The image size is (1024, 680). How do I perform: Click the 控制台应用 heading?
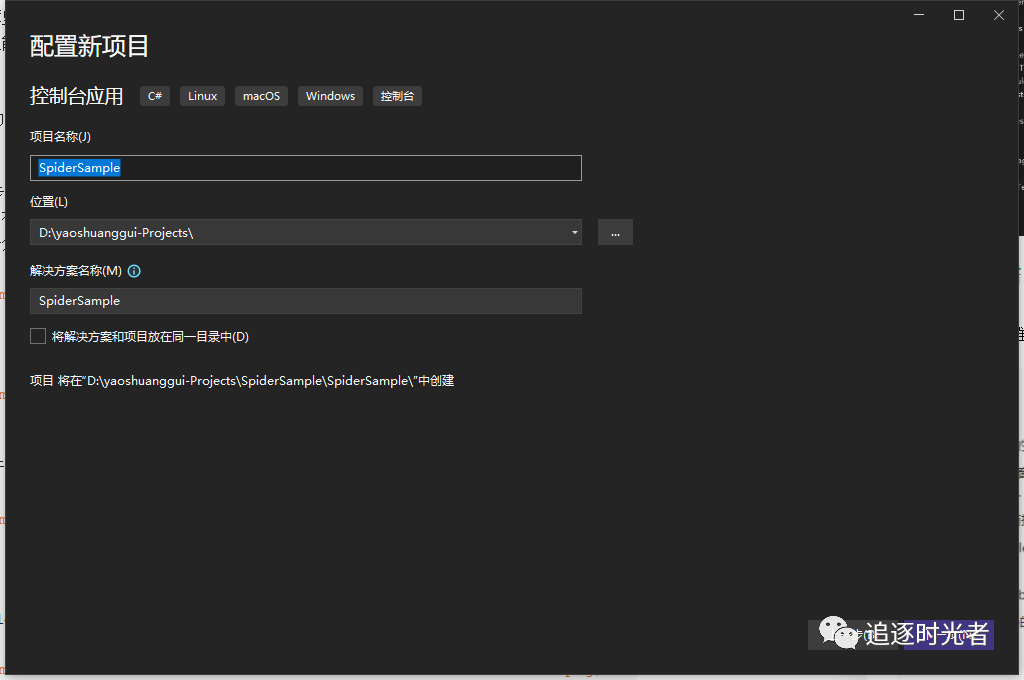tap(77, 95)
